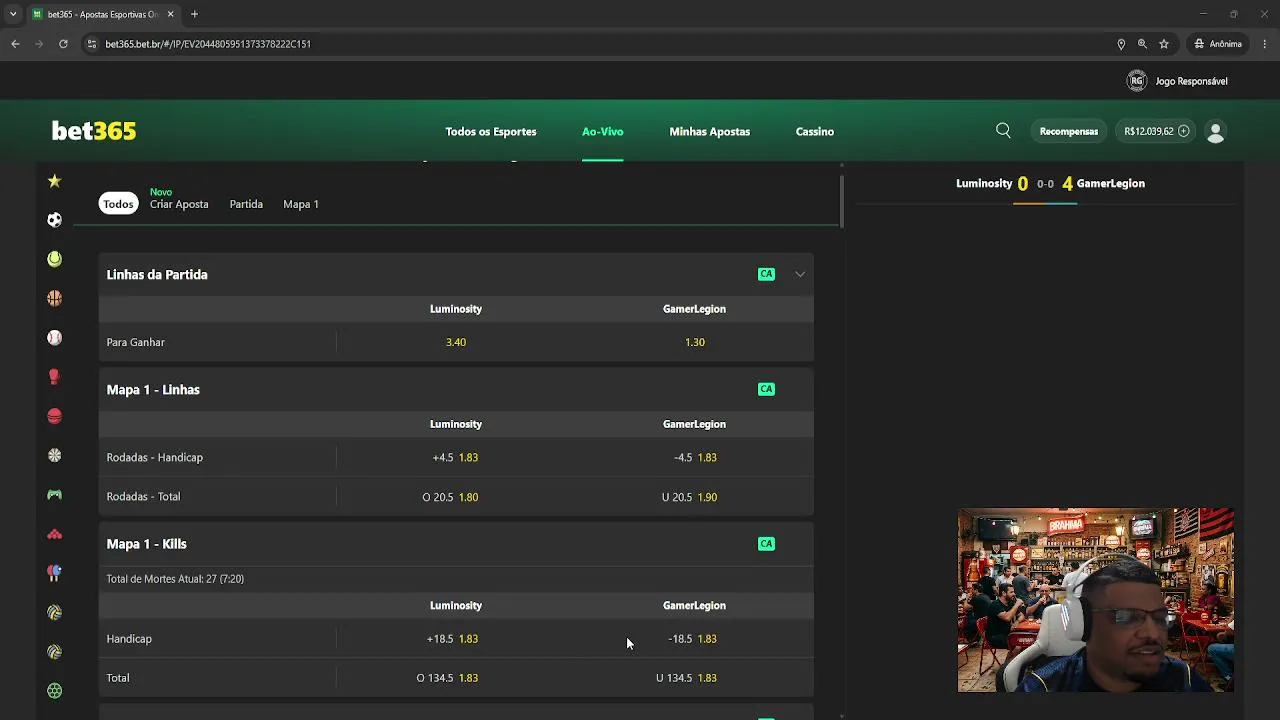The width and height of the screenshot is (1280, 720).
Task: Pick GamerLegion -18.5 kills handicap
Action: click(x=695, y=639)
